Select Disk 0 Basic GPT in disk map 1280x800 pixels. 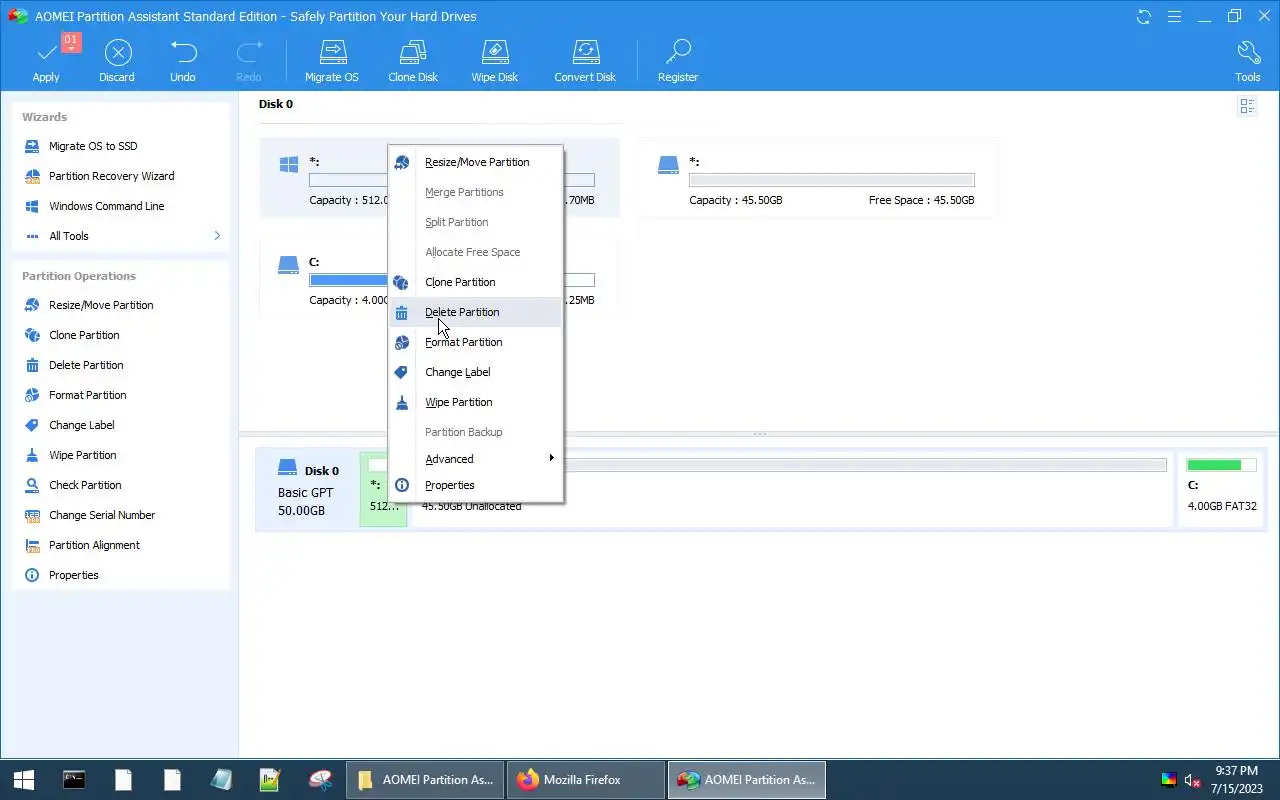[308, 488]
